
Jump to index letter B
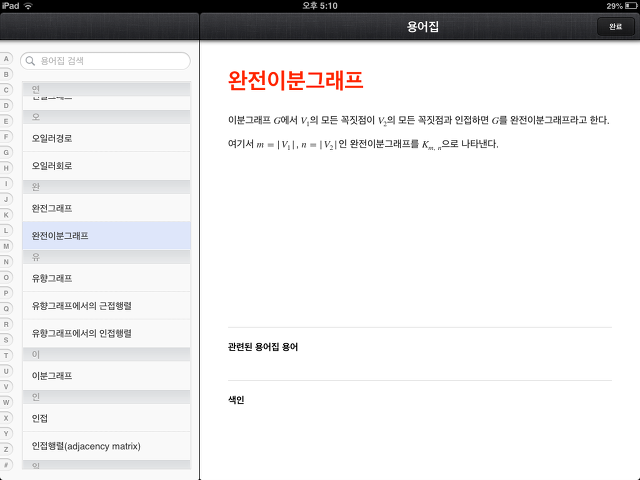6,74
